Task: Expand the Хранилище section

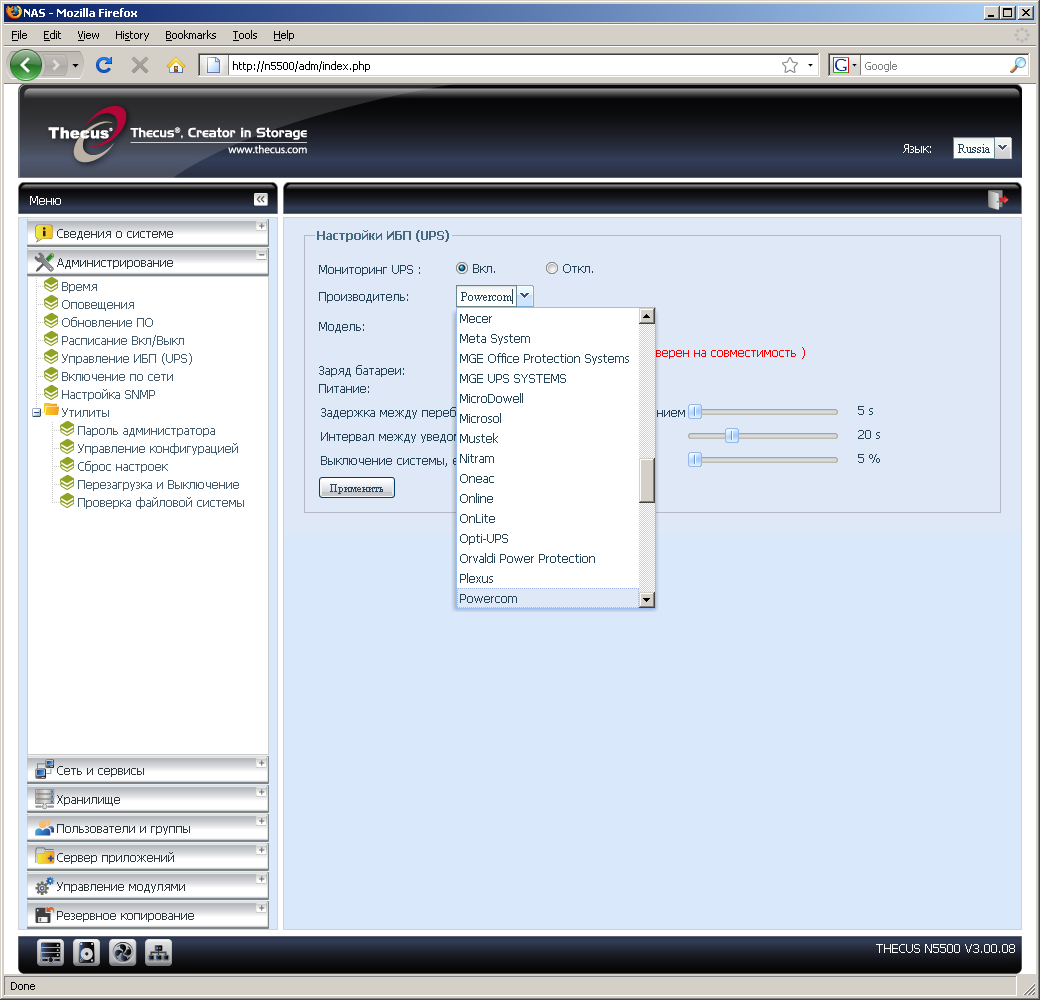Action: click(x=261, y=792)
